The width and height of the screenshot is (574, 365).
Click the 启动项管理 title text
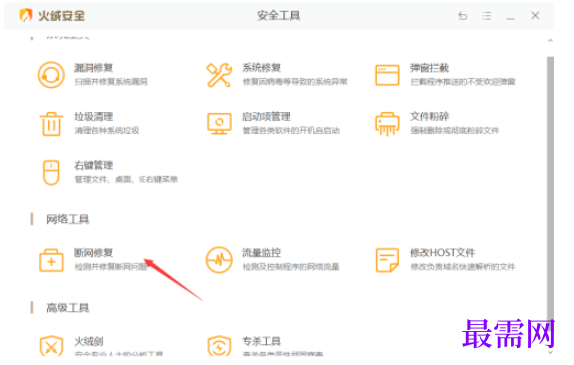tap(266, 117)
